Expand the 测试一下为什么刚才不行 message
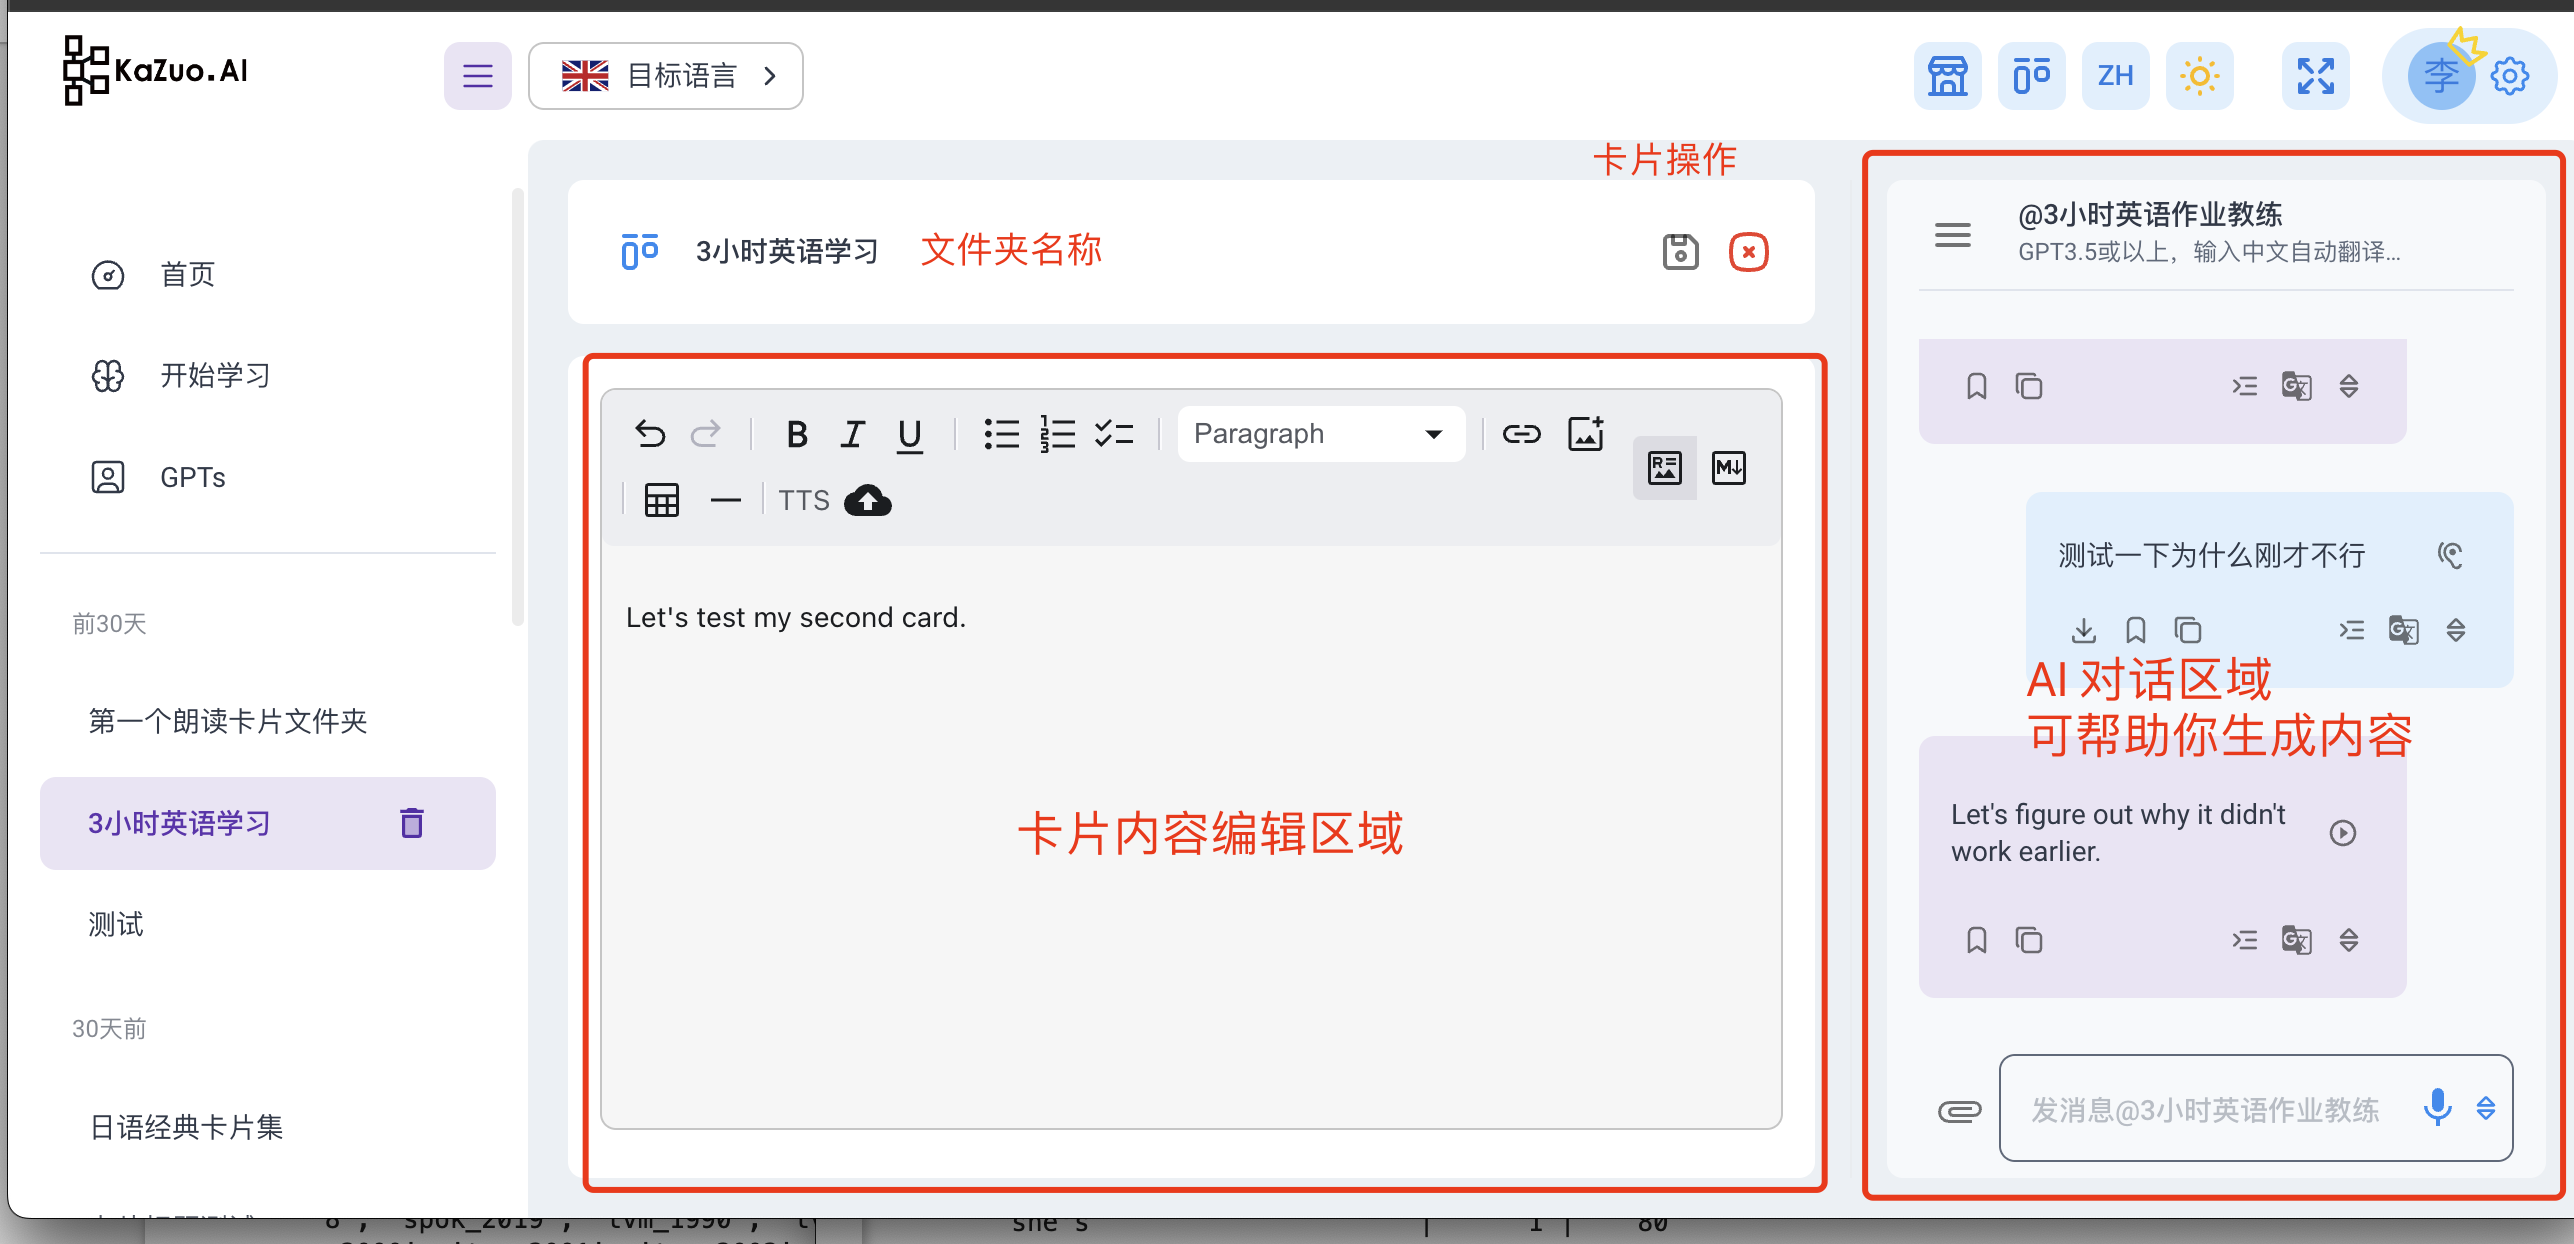The image size is (2574, 1244). click(2456, 631)
